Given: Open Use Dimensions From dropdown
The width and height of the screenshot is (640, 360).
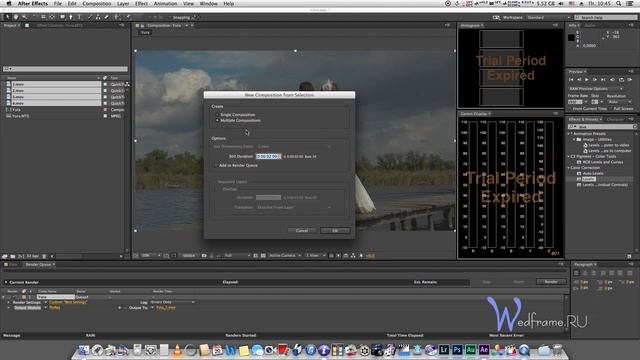Looking at the screenshot, I should [x=294, y=146].
